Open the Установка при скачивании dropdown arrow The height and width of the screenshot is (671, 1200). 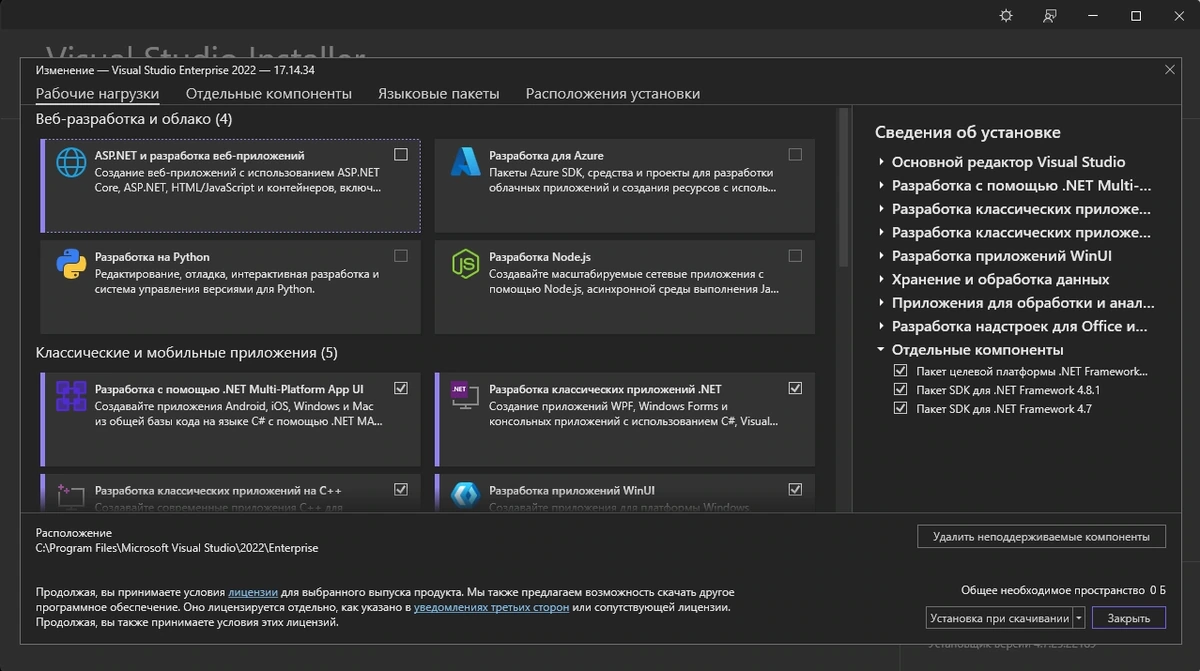coord(1080,618)
